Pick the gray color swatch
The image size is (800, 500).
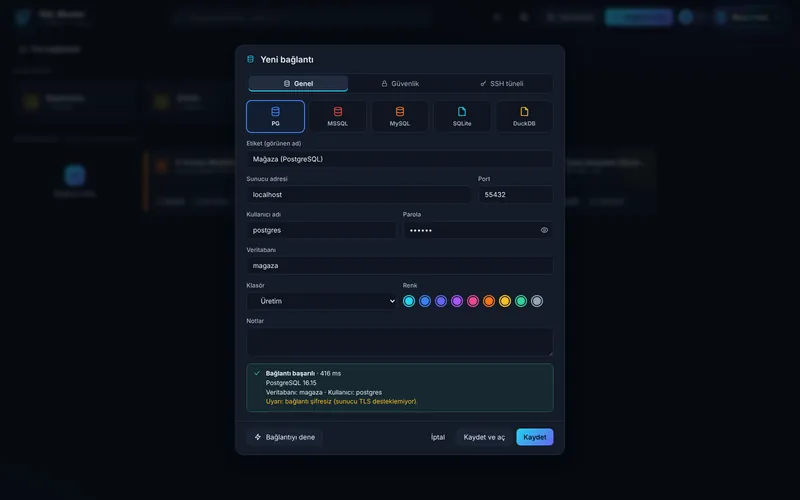pyautogui.click(x=537, y=301)
